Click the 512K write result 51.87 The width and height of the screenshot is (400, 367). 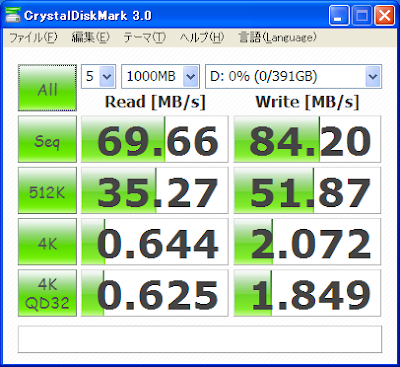pos(307,191)
